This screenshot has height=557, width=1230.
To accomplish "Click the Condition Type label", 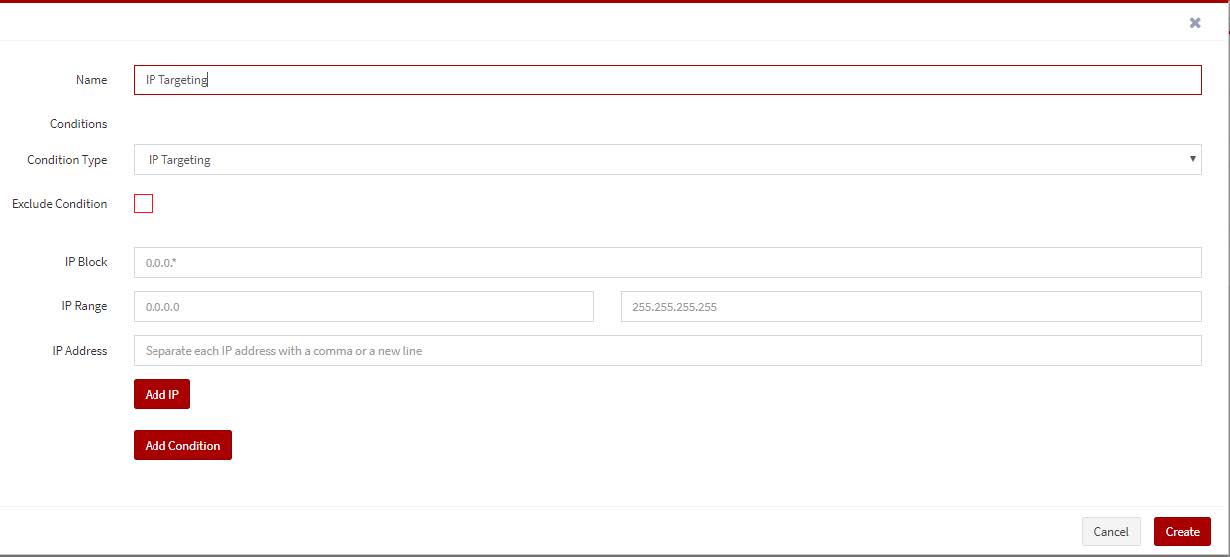I will (67, 160).
